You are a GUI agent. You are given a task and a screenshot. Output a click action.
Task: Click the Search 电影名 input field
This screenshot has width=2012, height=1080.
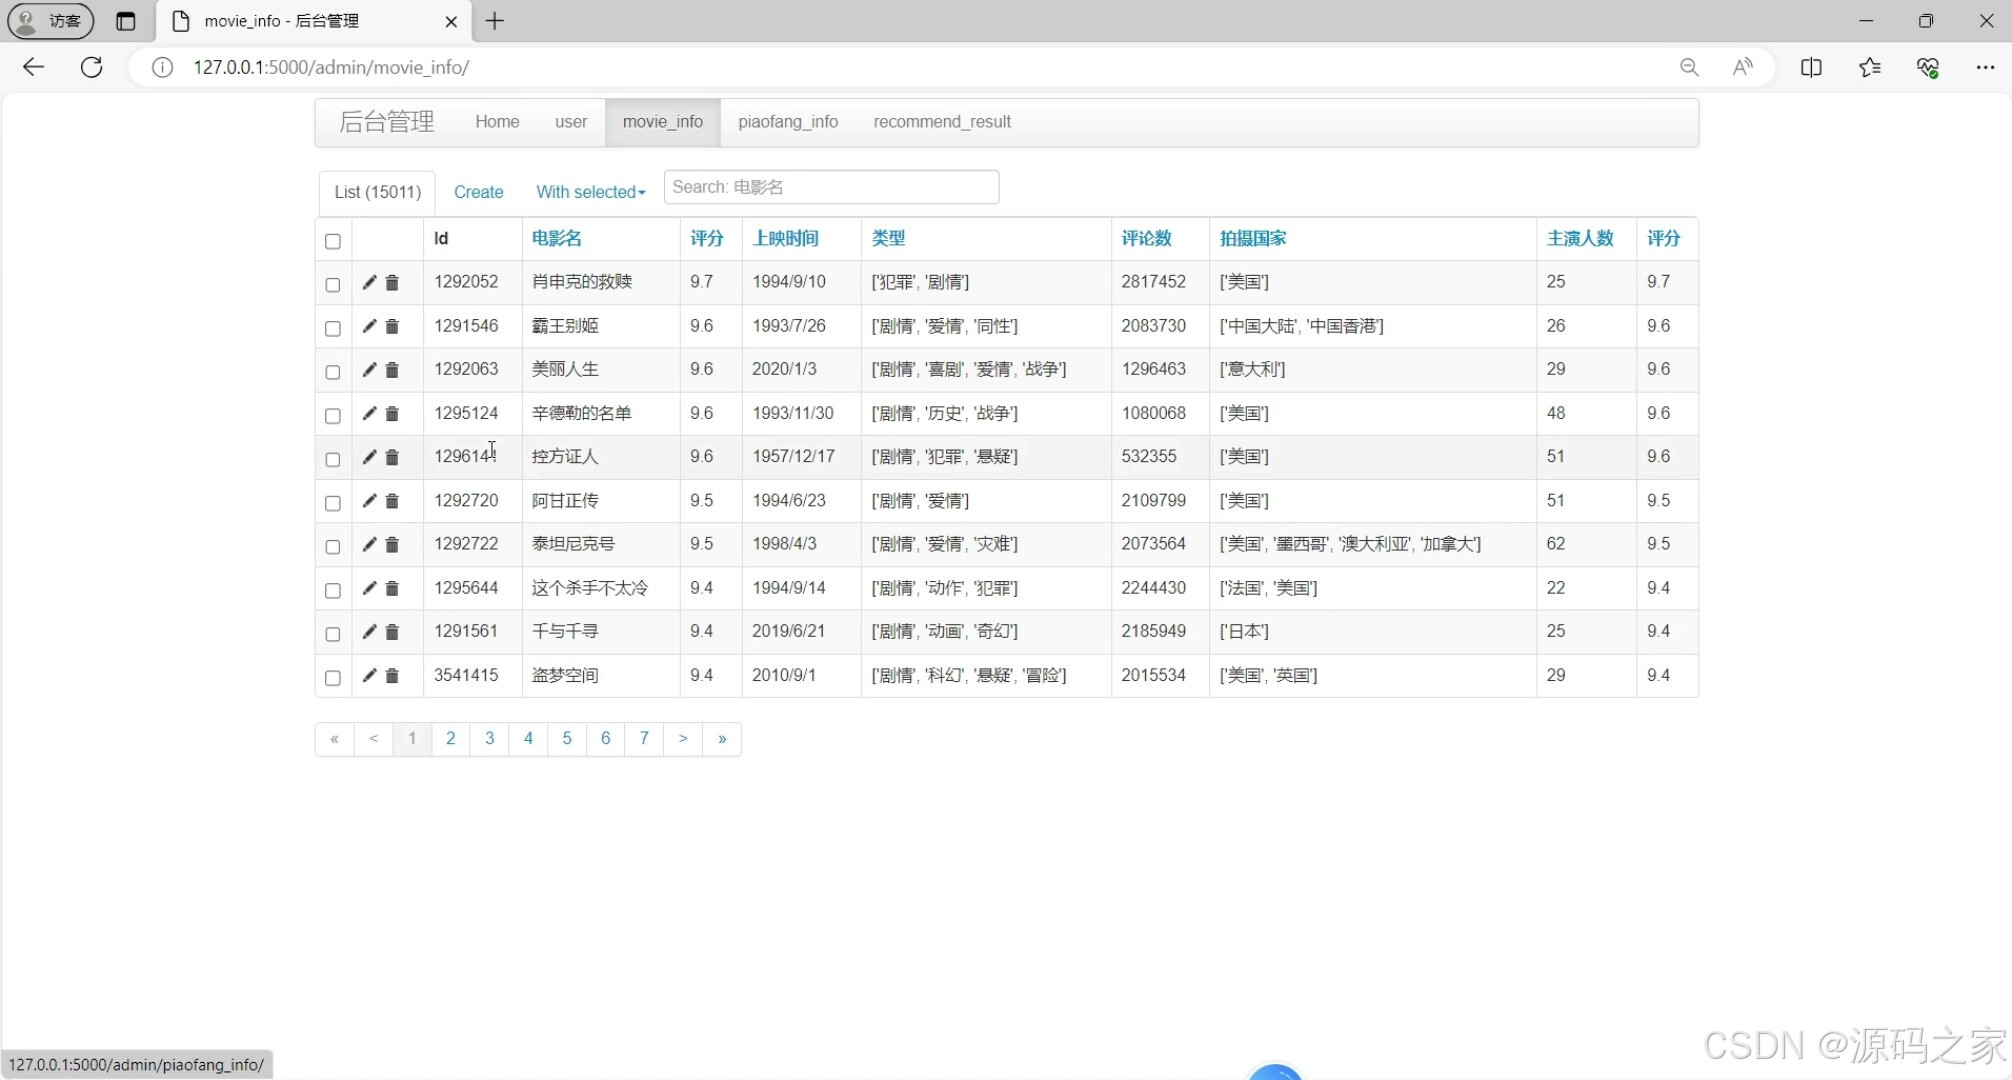830,187
